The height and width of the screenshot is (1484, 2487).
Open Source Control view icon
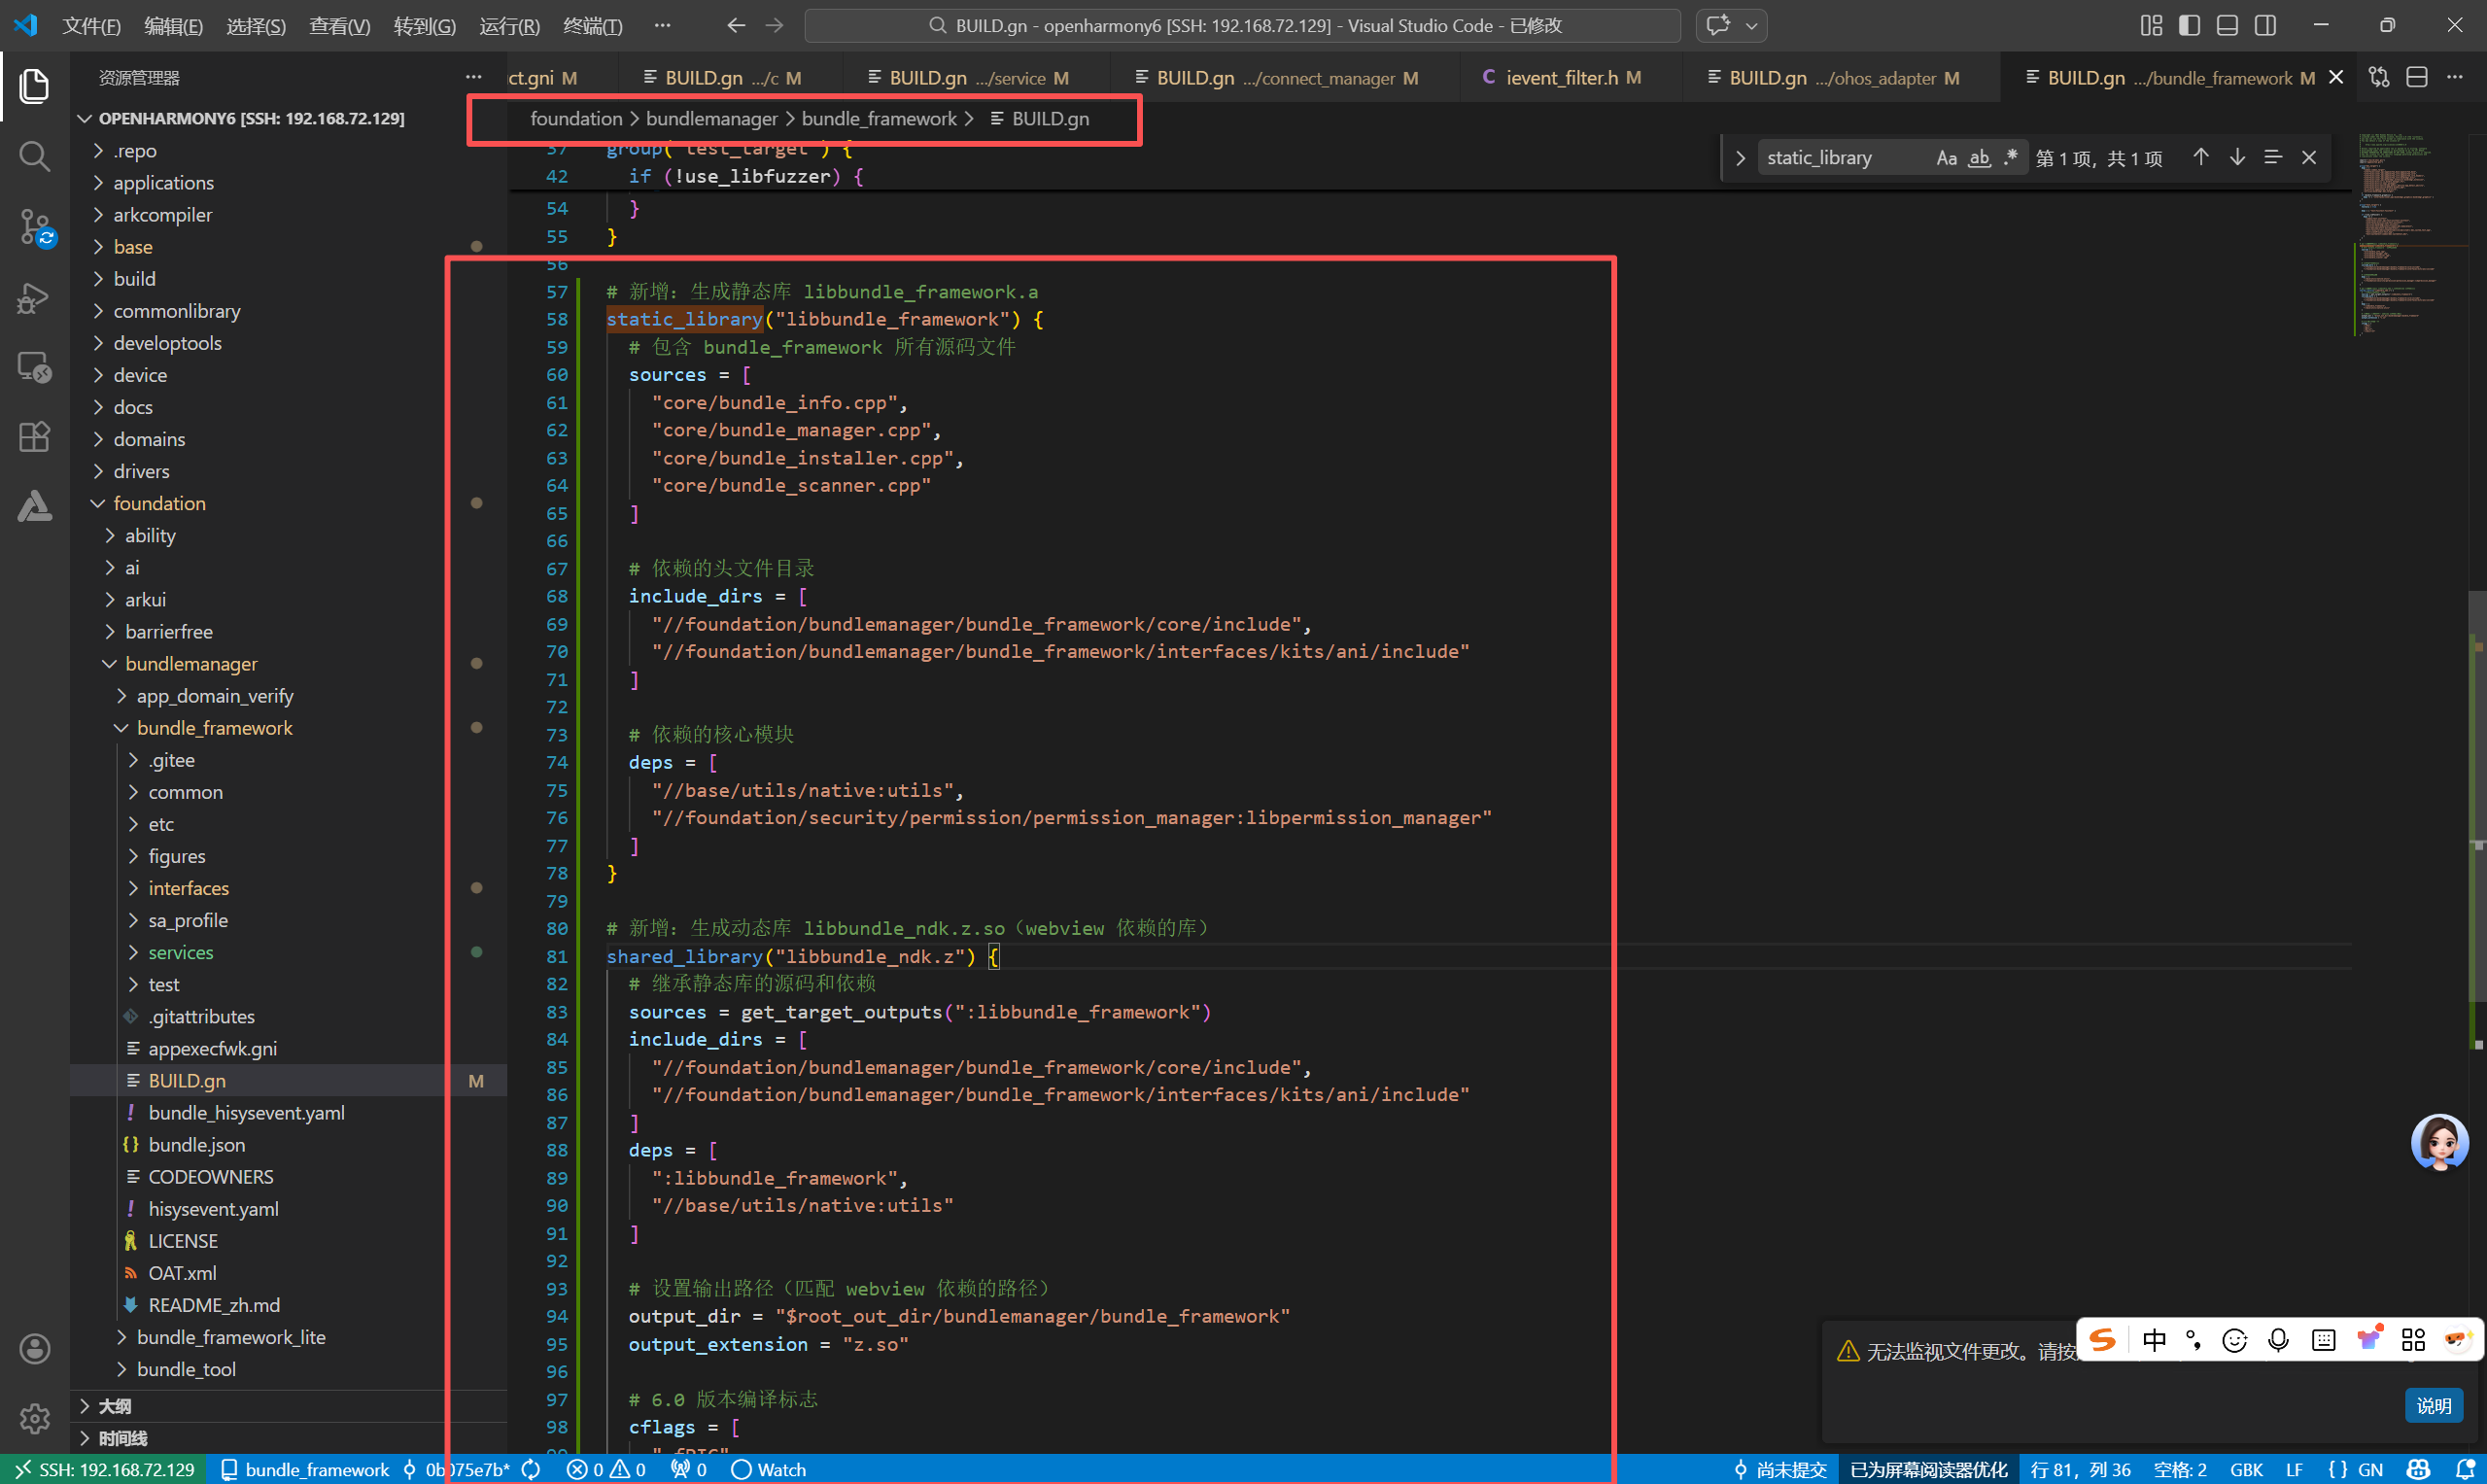(34, 227)
